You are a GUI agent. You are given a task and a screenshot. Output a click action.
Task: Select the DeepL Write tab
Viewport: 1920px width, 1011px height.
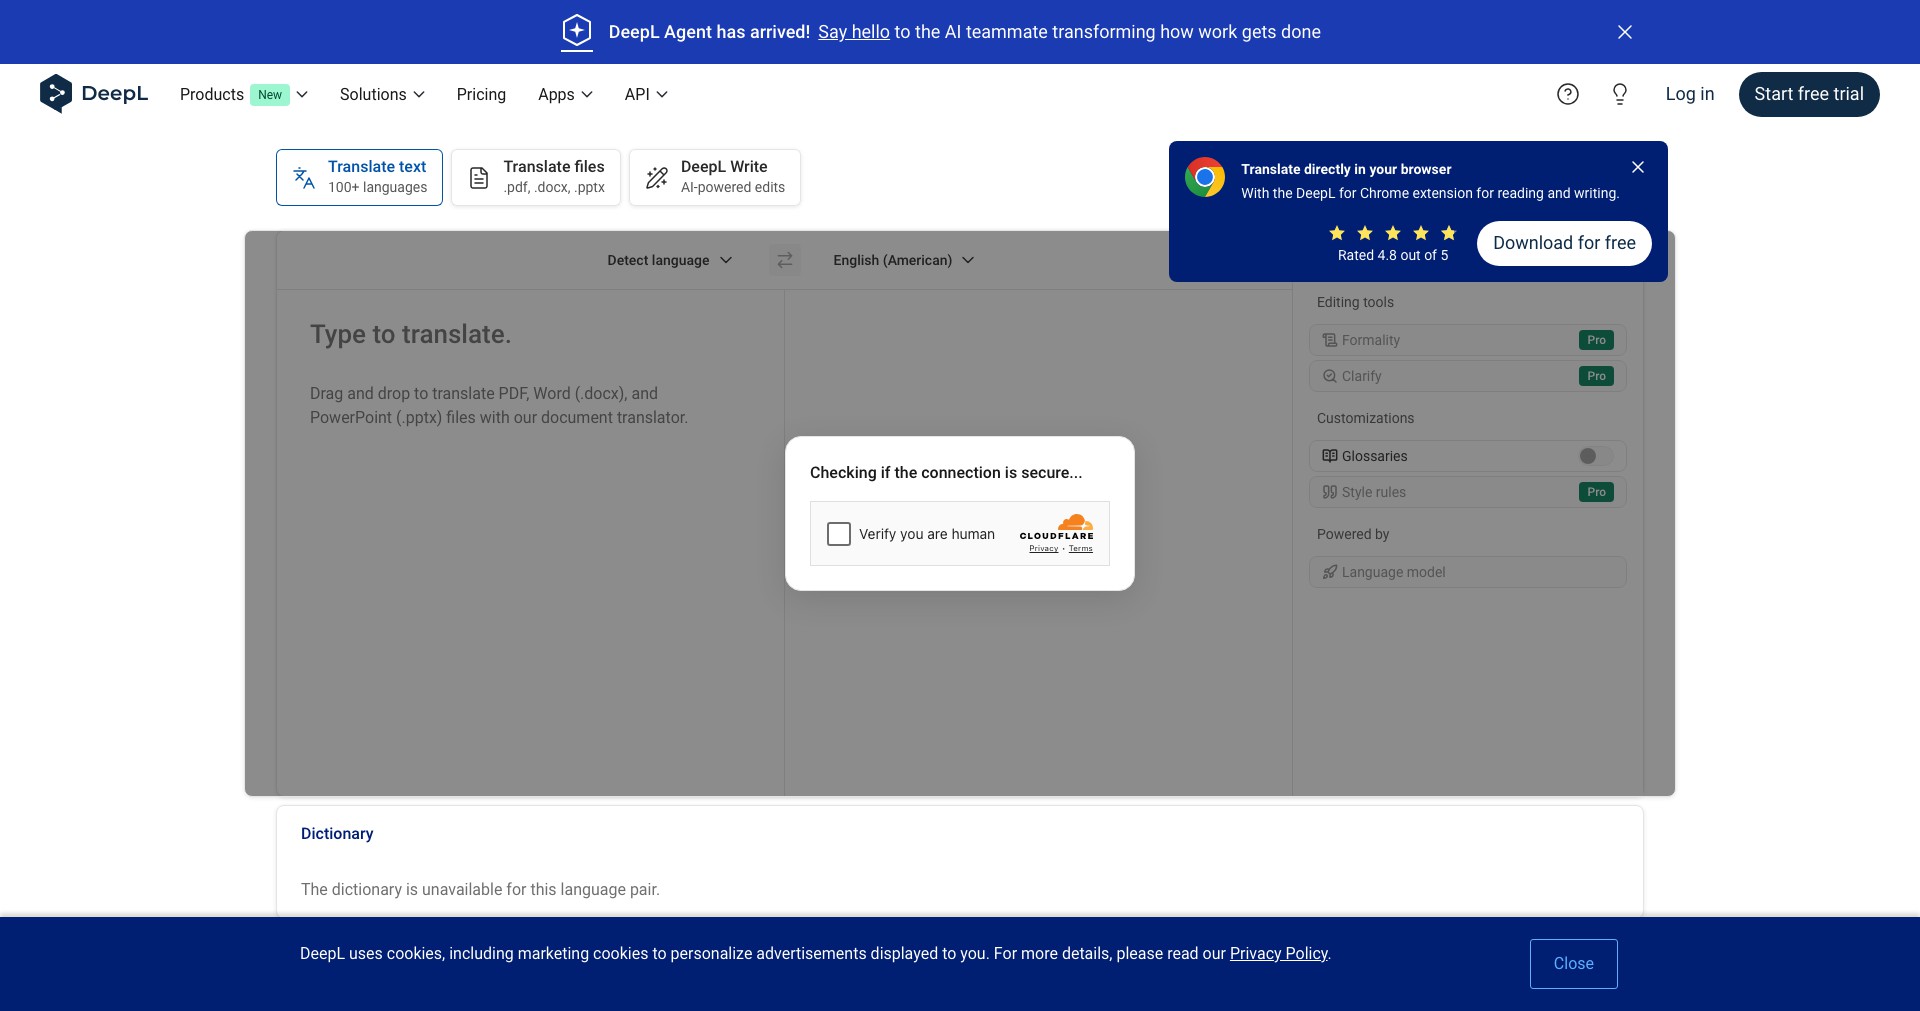(x=715, y=177)
